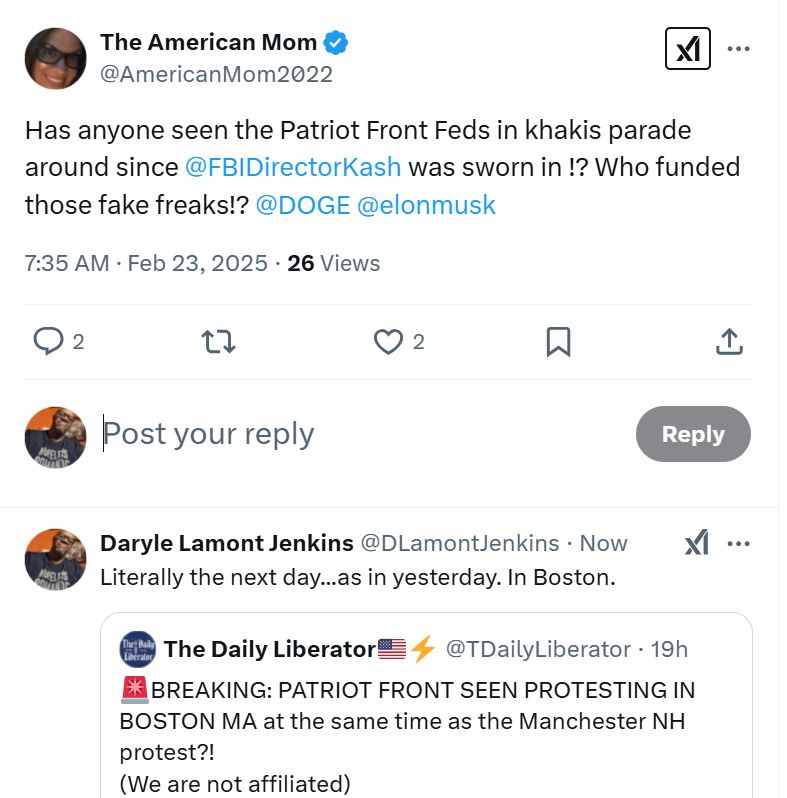Click the Grok icon on Daryle's reply

coord(696,543)
